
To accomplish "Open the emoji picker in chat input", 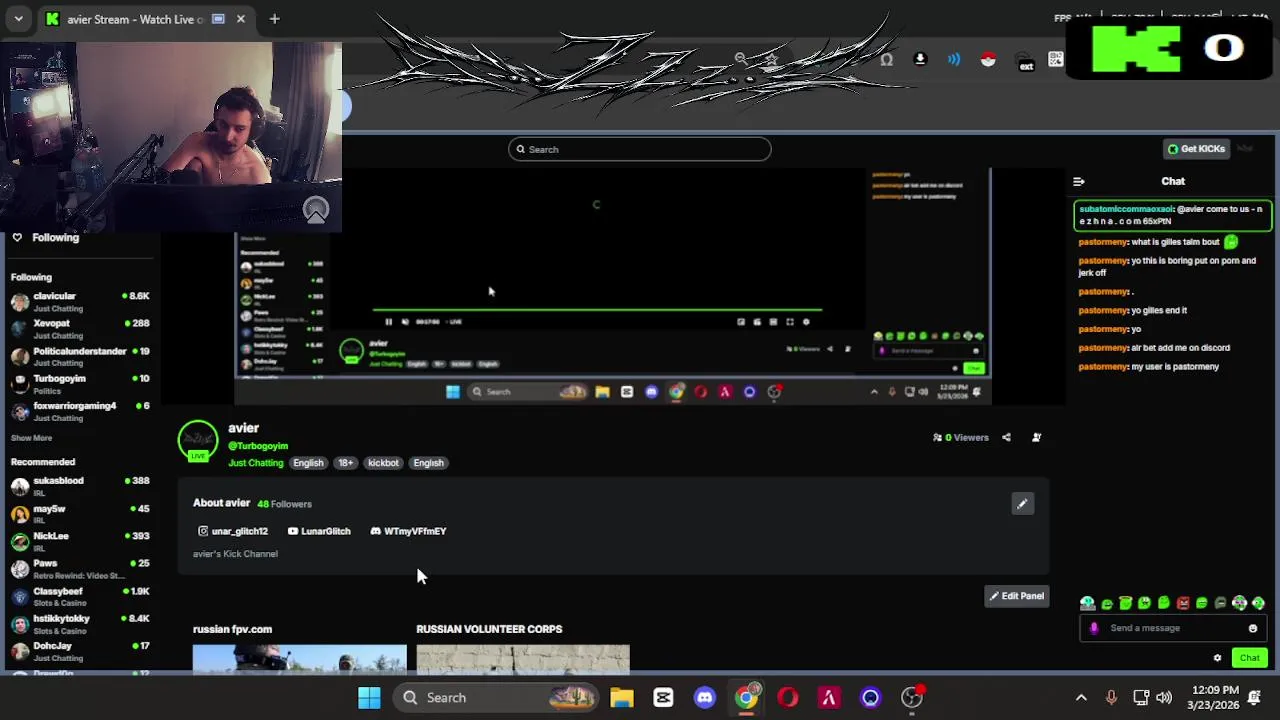I will point(1252,628).
